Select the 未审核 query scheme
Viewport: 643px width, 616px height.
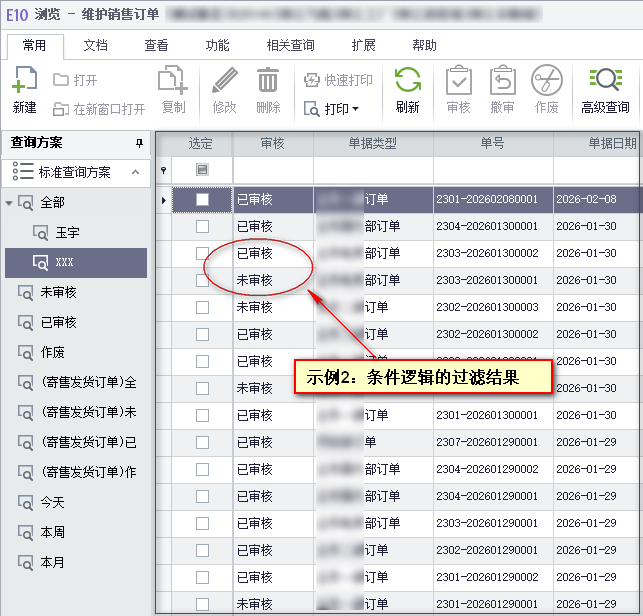click(58, 292)
